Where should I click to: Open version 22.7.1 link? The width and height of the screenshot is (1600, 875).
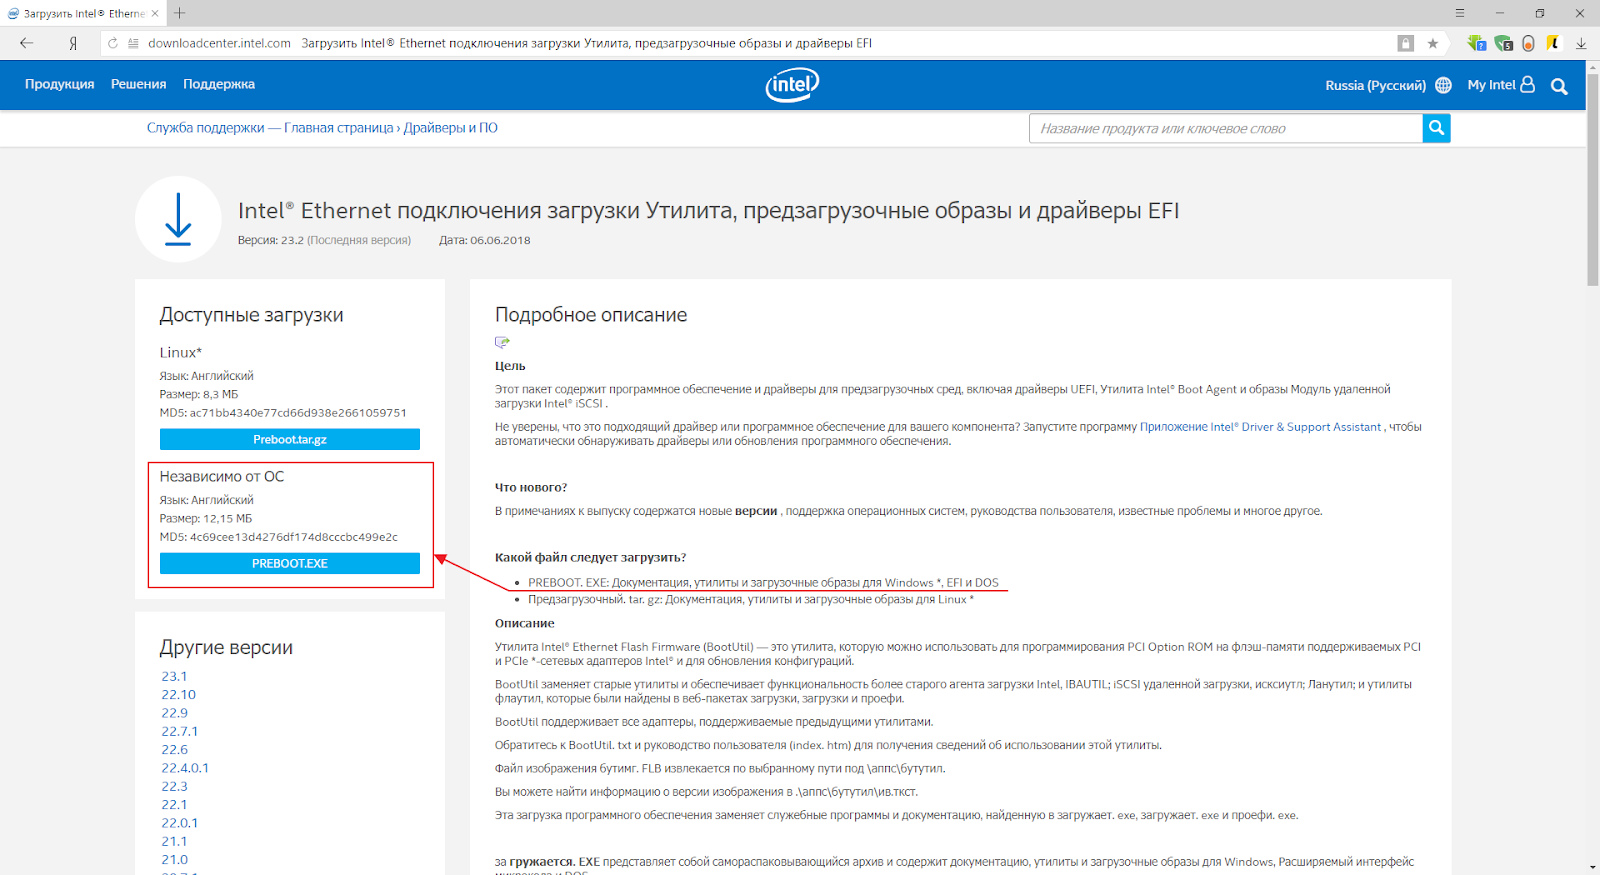(x=180, y=731)
